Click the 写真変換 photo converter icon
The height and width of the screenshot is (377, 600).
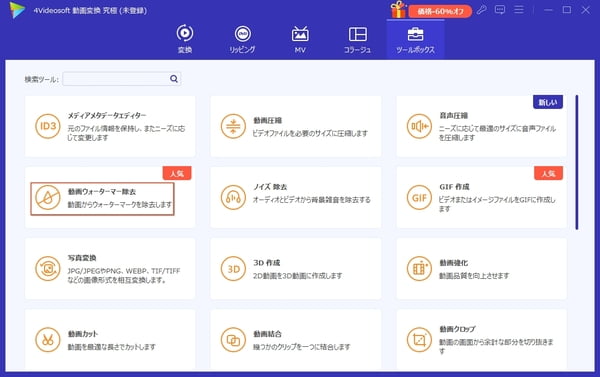(48, 269)
